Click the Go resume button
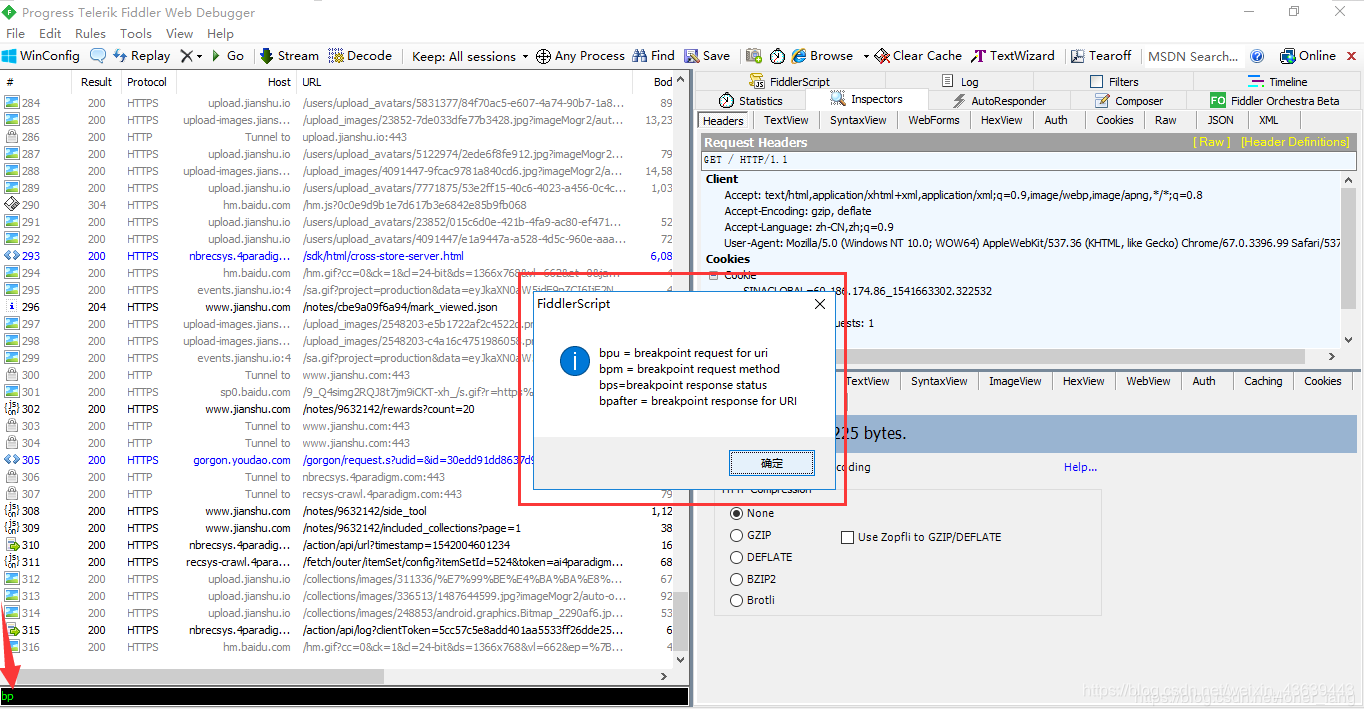The image size is (1364, 709). coord(227,56)
